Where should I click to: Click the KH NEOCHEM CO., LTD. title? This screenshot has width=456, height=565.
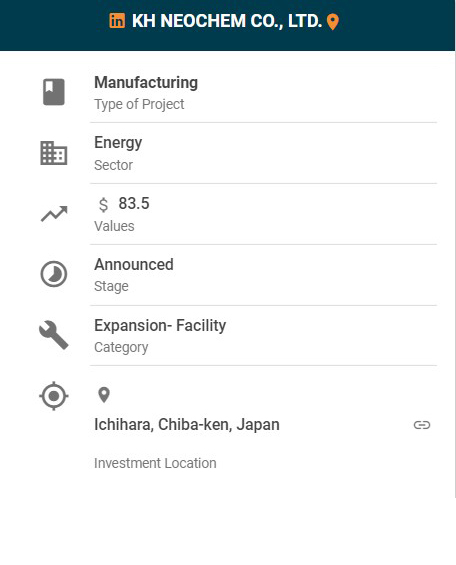(227, 21)
